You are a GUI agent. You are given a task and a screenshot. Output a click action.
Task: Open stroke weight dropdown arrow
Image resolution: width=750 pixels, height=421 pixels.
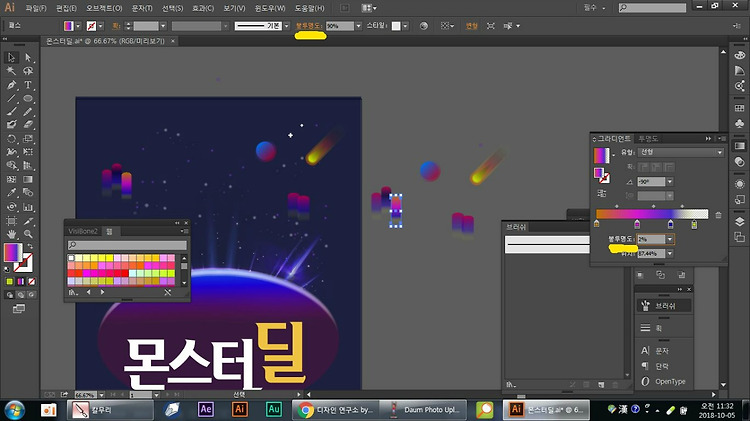click(x=163, y=26)
